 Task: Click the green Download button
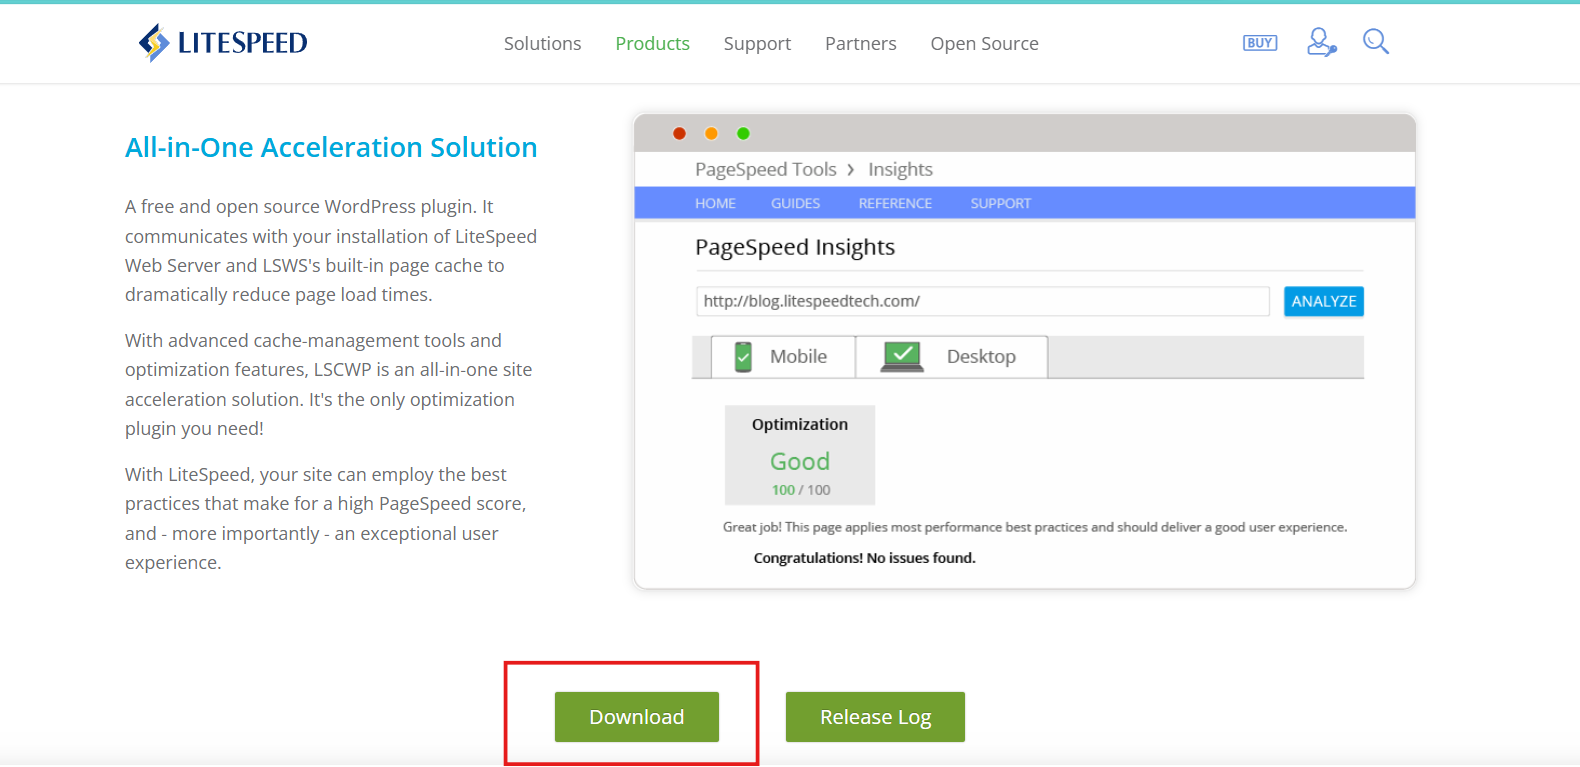click(x=637, y=717)
